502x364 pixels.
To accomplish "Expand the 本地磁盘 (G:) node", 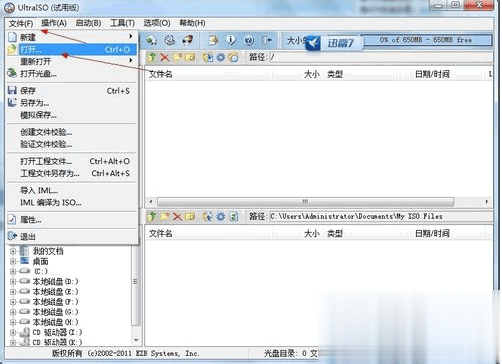I will pyautogui.click(x=13, y=312).
